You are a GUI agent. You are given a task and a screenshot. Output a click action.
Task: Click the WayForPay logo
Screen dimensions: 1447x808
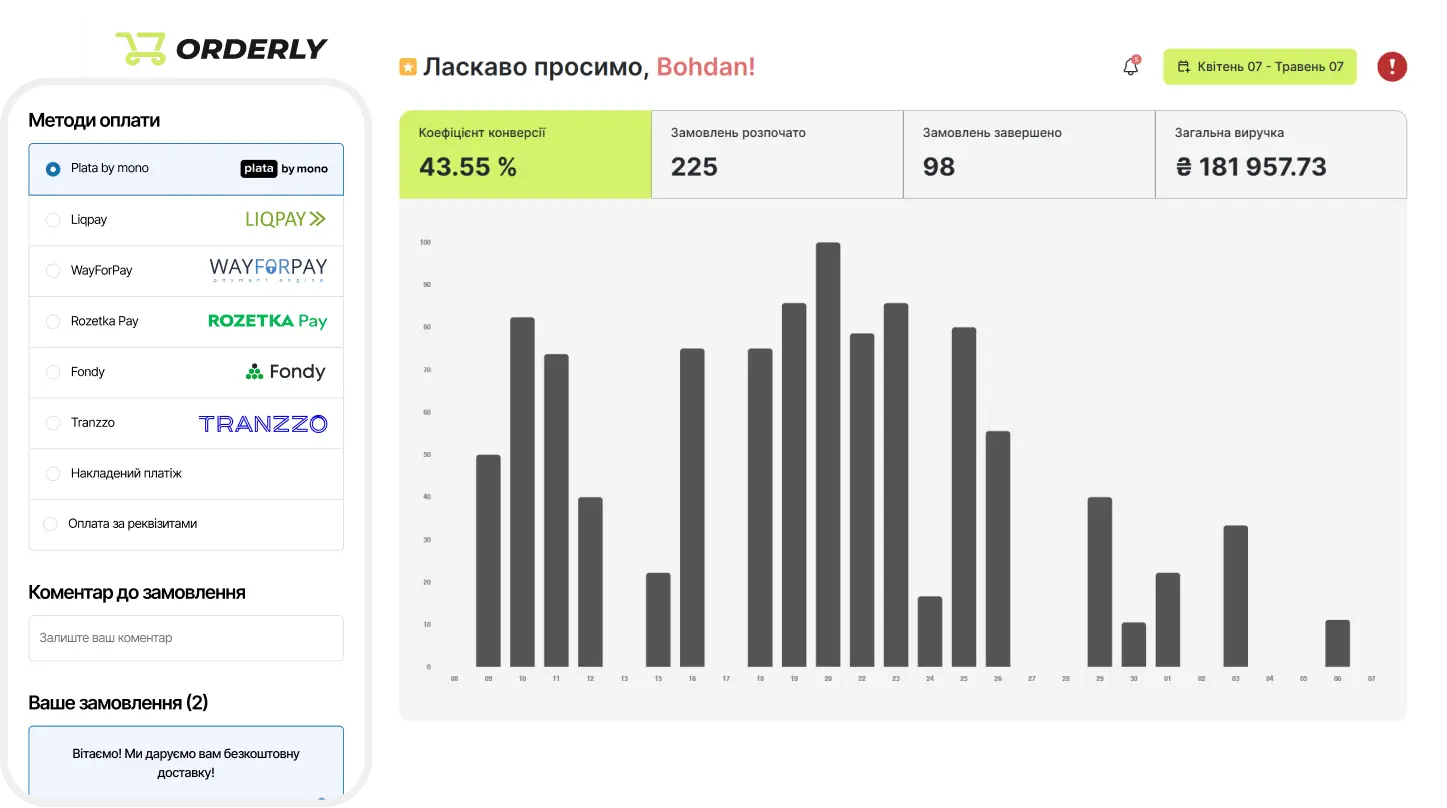(268, 270)
